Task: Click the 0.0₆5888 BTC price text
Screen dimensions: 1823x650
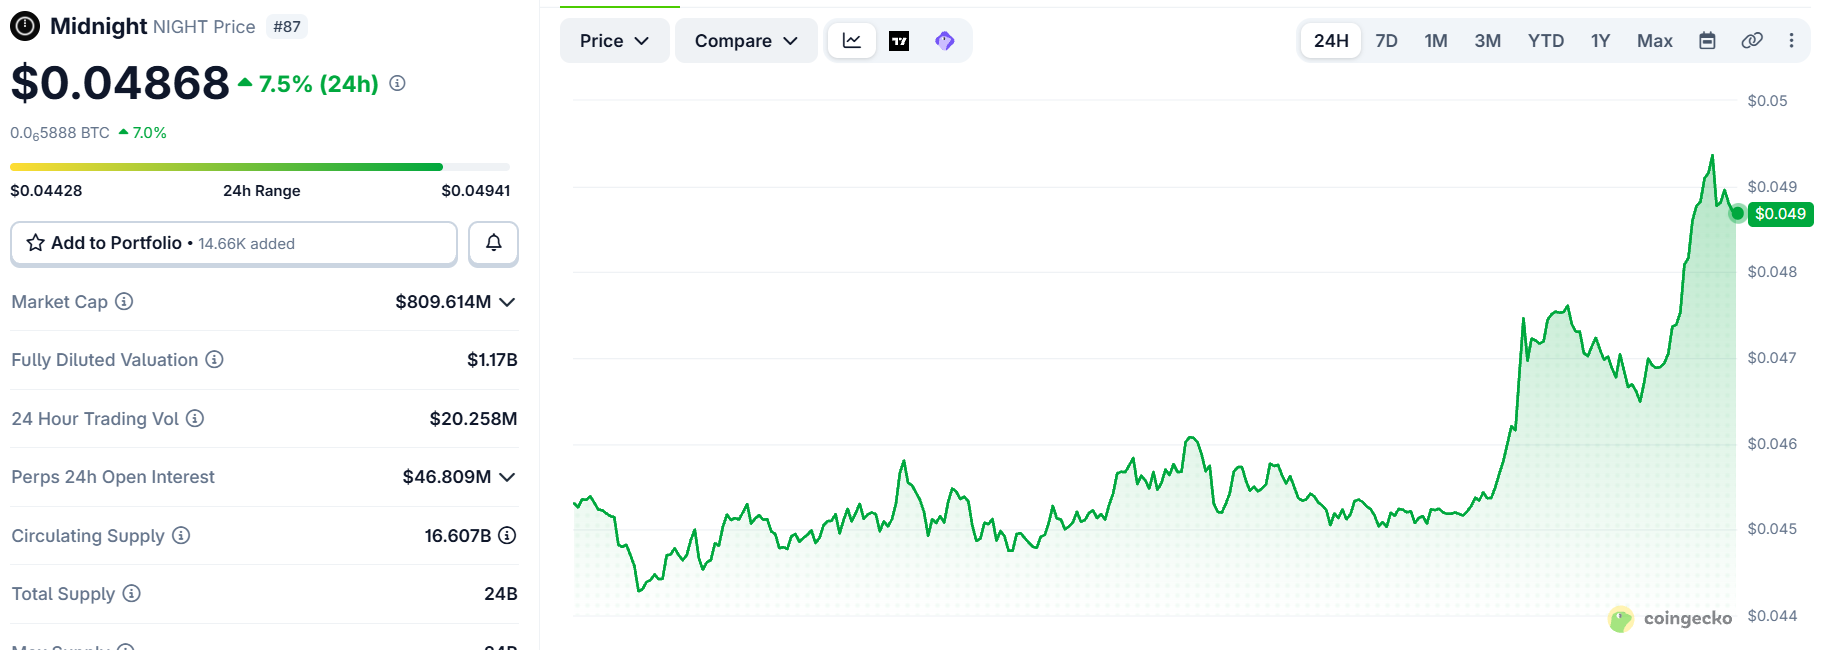Action: coord(60,133)
